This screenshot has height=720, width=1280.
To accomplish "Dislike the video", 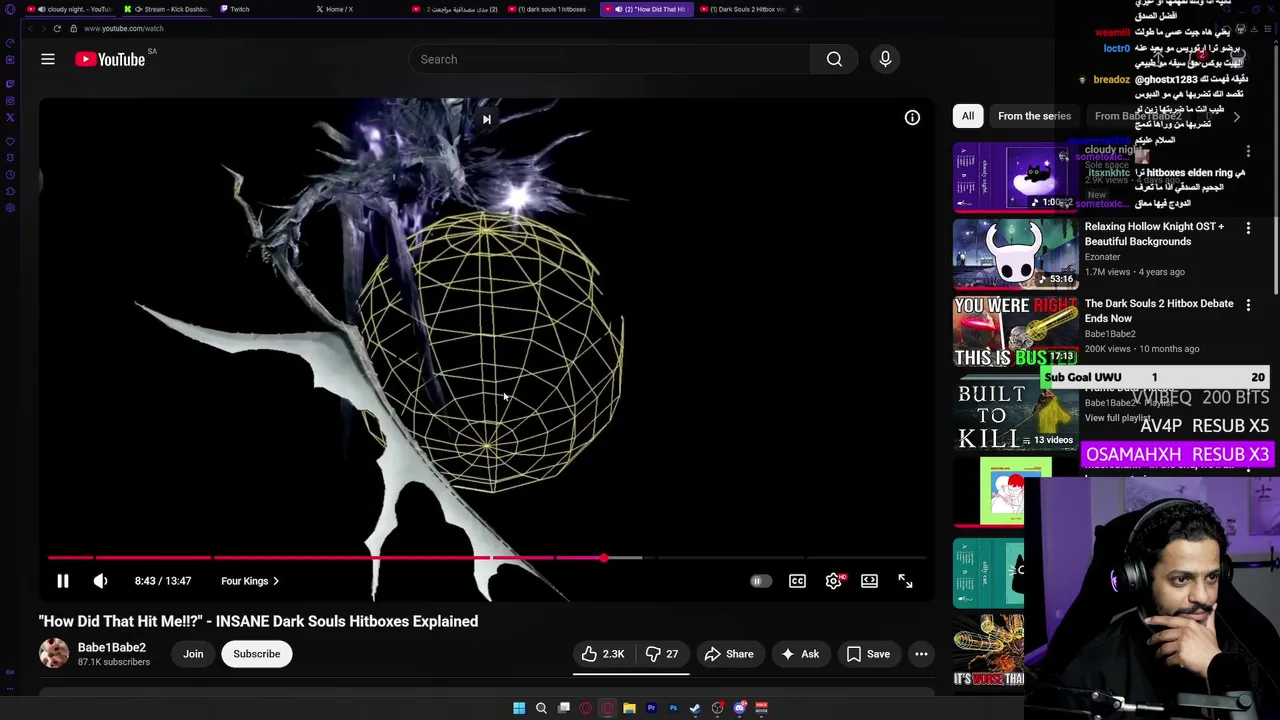I will tap(662, 654).
